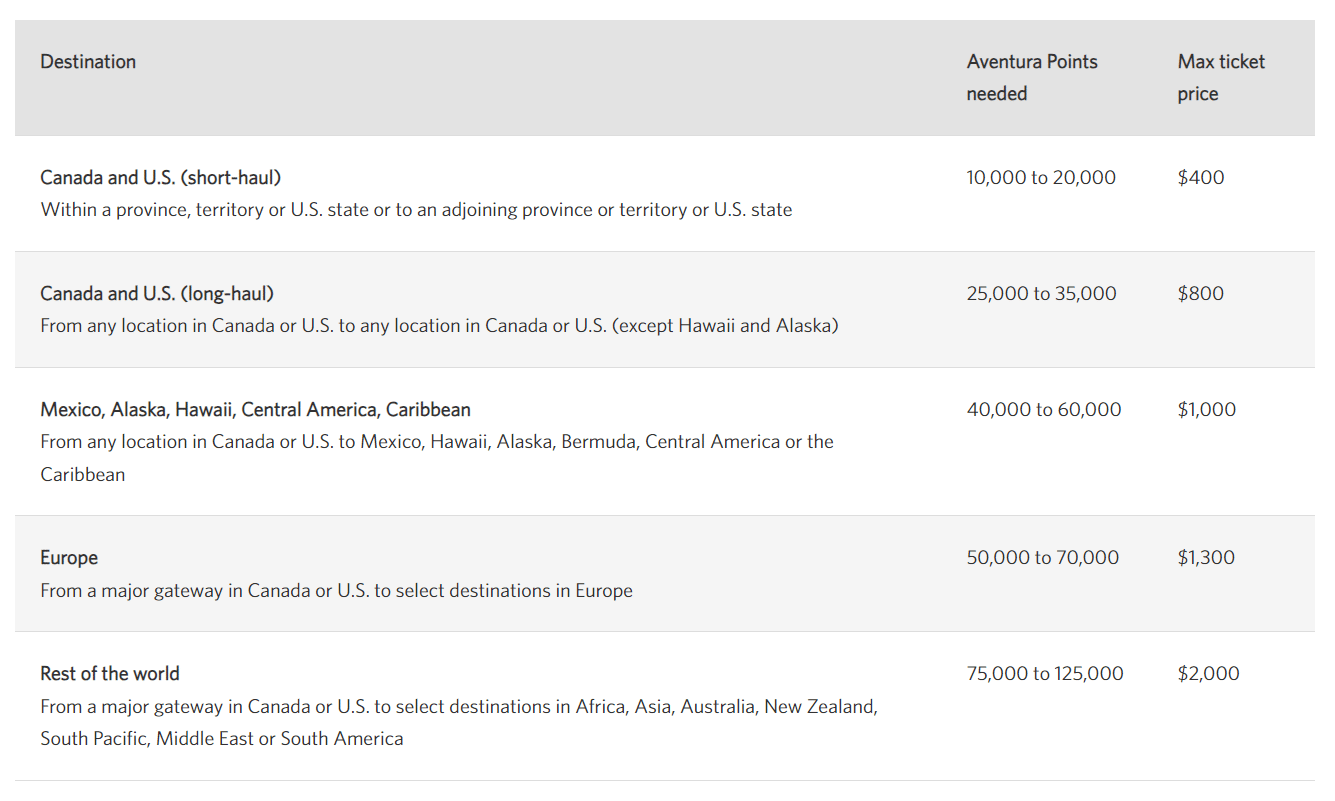The width and height of the screenshot is (1335, 801).
Task: Select the Canada and U.S. (long-haul) title
Action: coord(157,294)
